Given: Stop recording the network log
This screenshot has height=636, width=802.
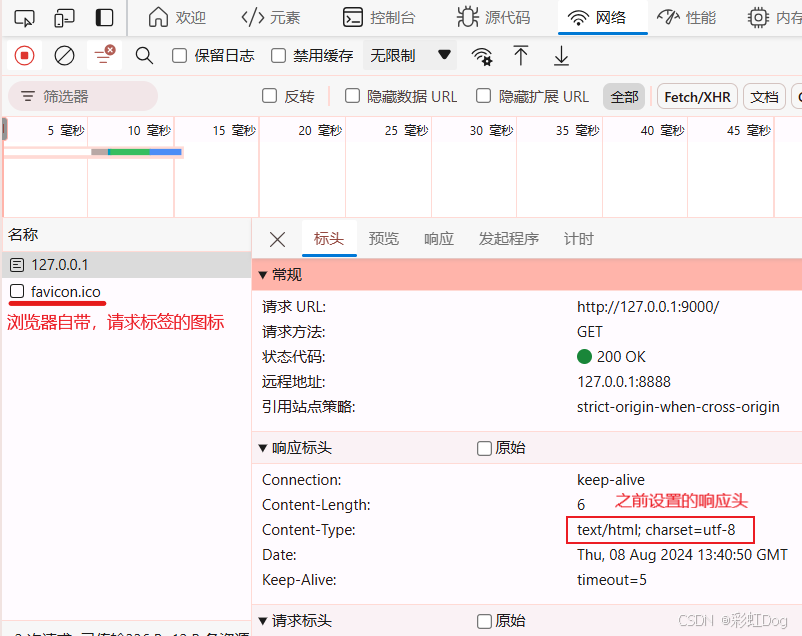Looking at the screenshot, I should click(22, 56).
